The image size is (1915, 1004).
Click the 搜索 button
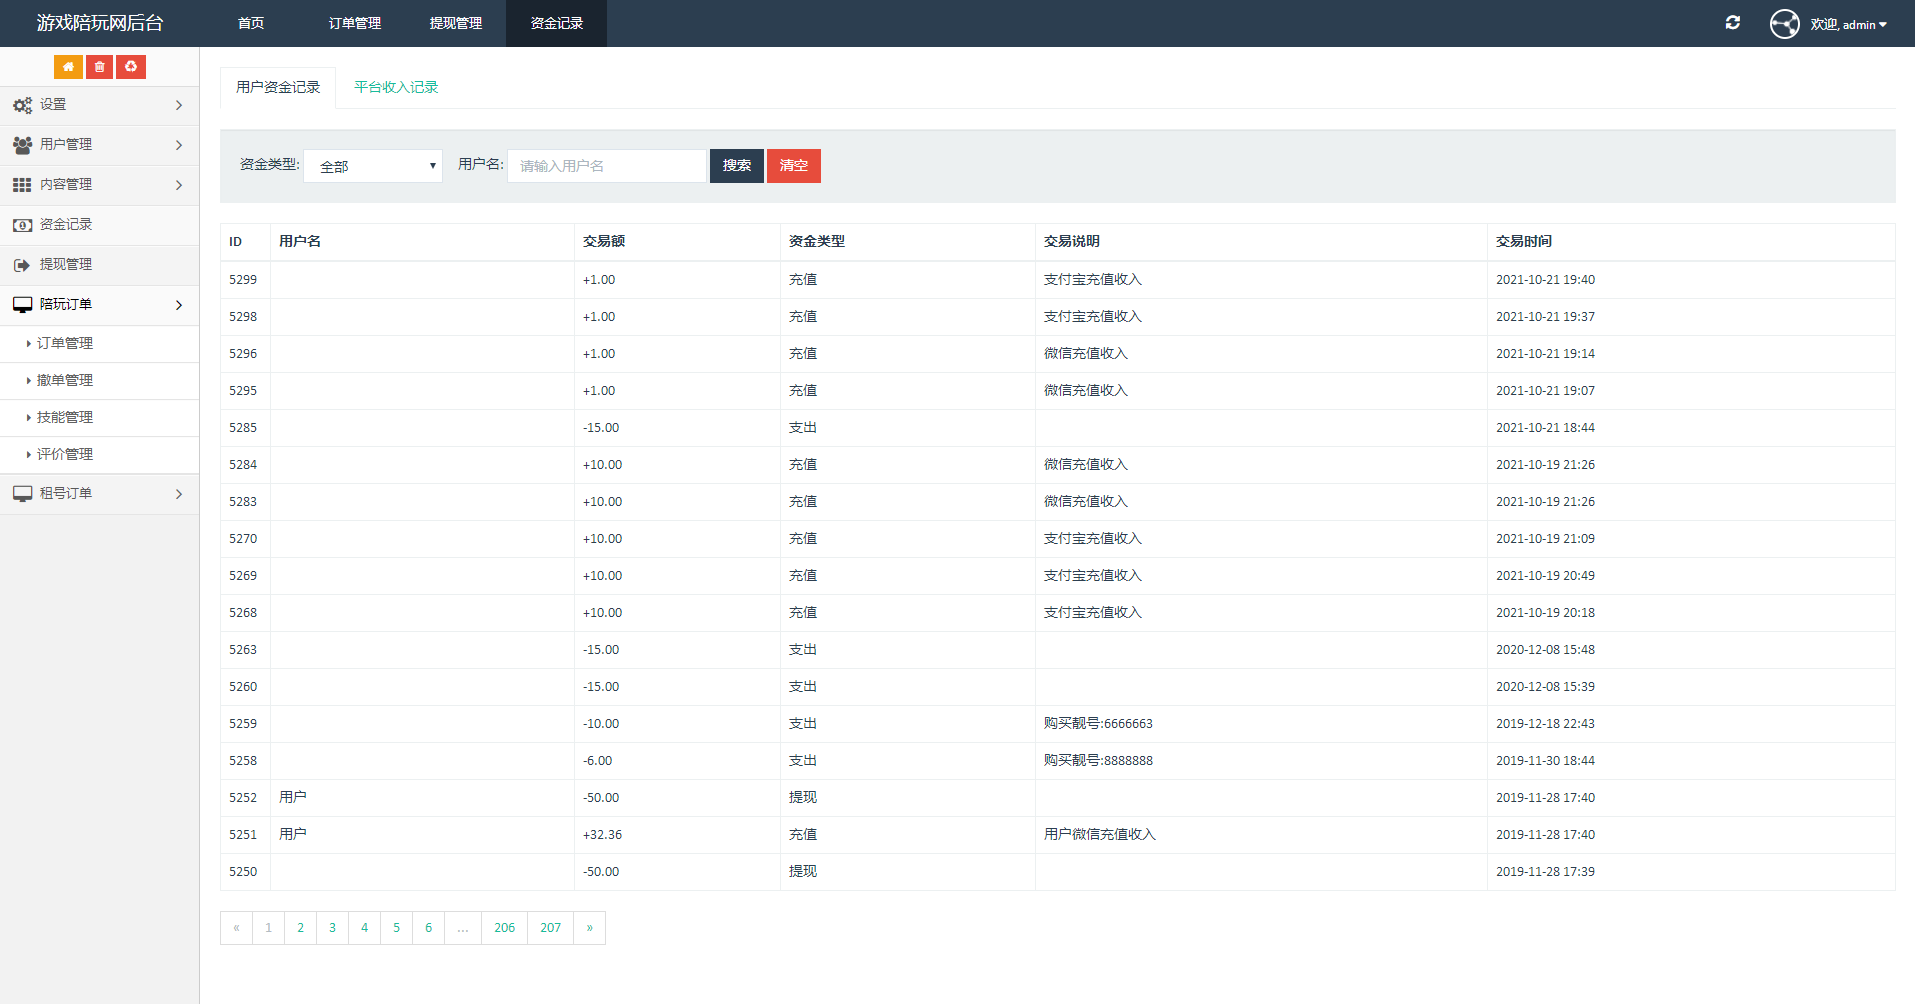[737, 166]
